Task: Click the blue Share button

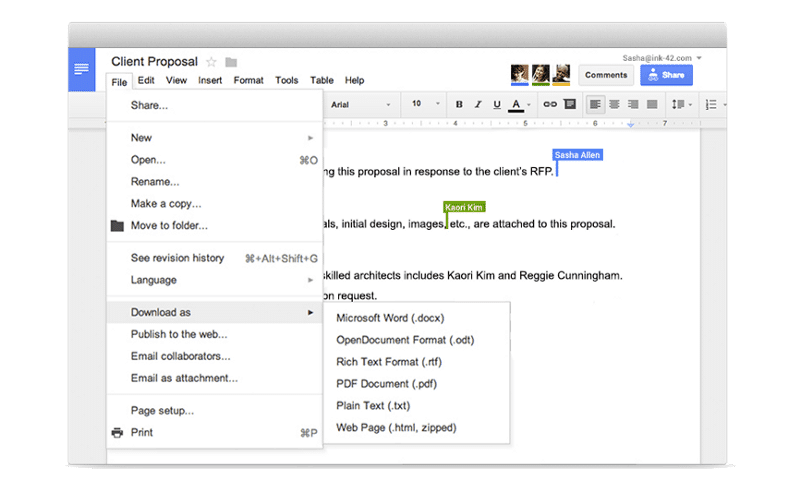Action: tap(666, 75)
